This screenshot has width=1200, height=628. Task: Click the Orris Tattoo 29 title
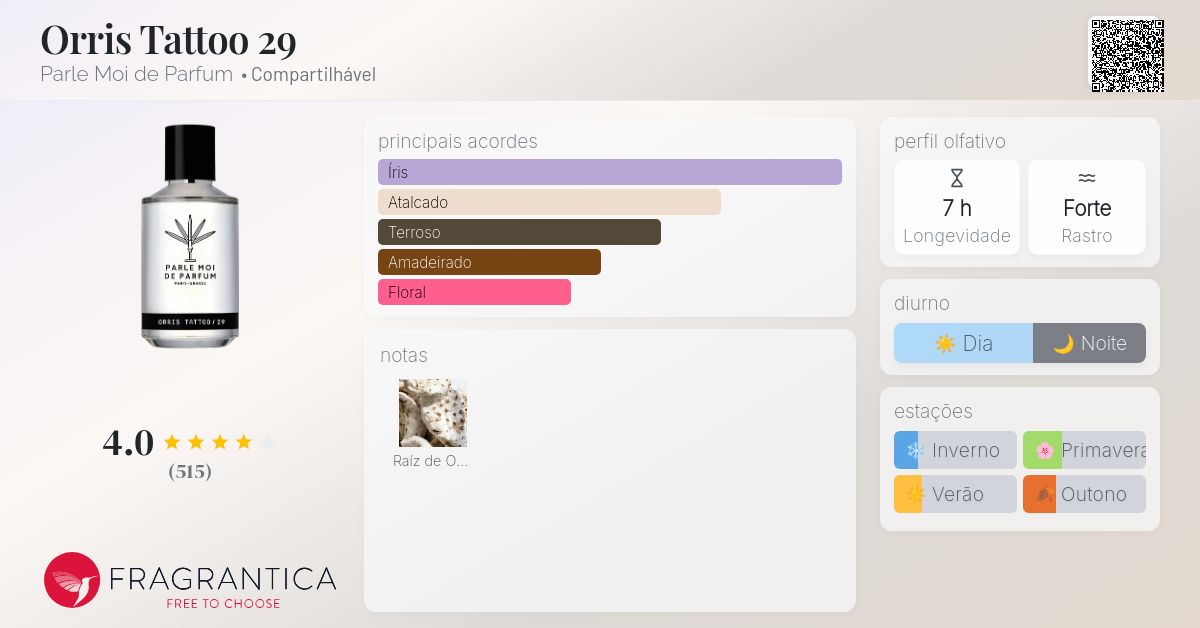(168, 40)
